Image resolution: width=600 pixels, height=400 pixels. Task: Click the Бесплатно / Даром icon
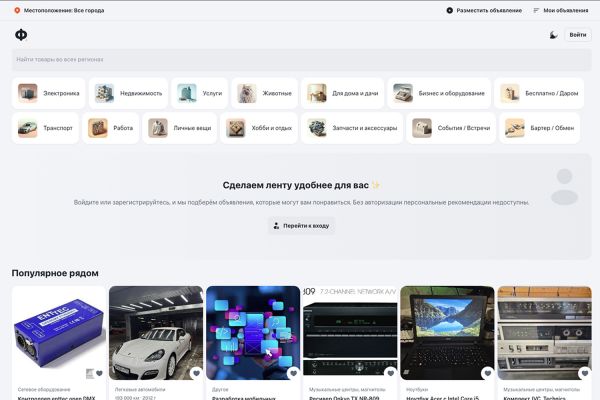[x=510, y=93]
